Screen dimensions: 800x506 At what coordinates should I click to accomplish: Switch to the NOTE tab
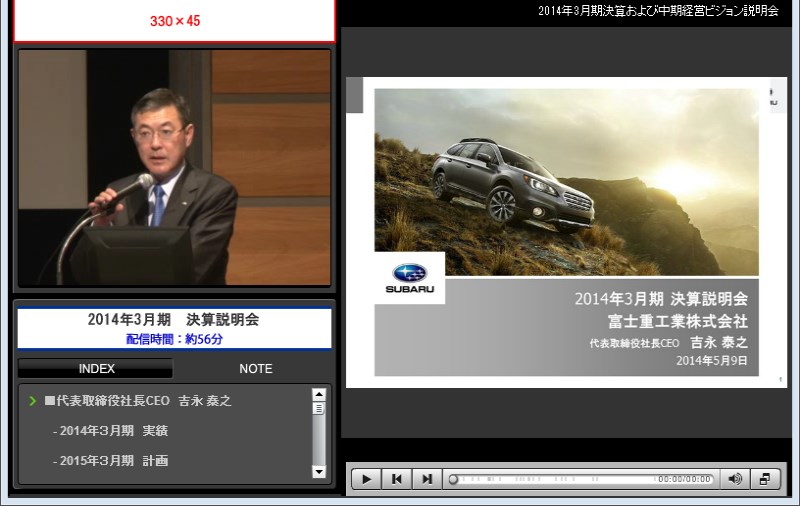point(256,368)
